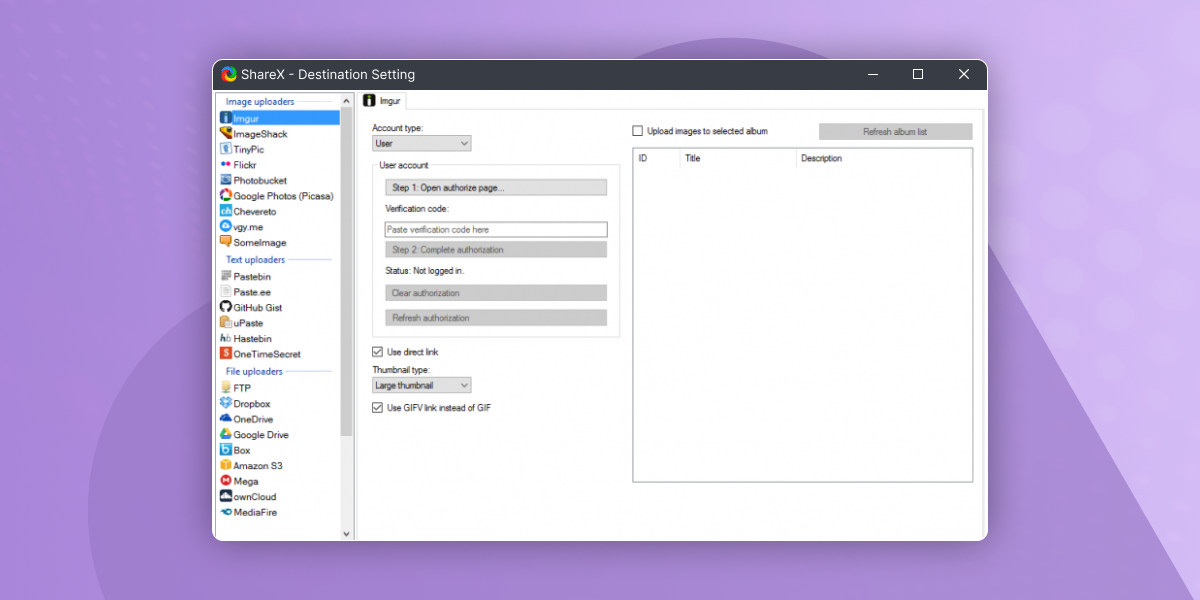1200x600 pixels.
Task: Click the Text uploaders group heading
Action: pyautogui.click(x=256, y=260)
